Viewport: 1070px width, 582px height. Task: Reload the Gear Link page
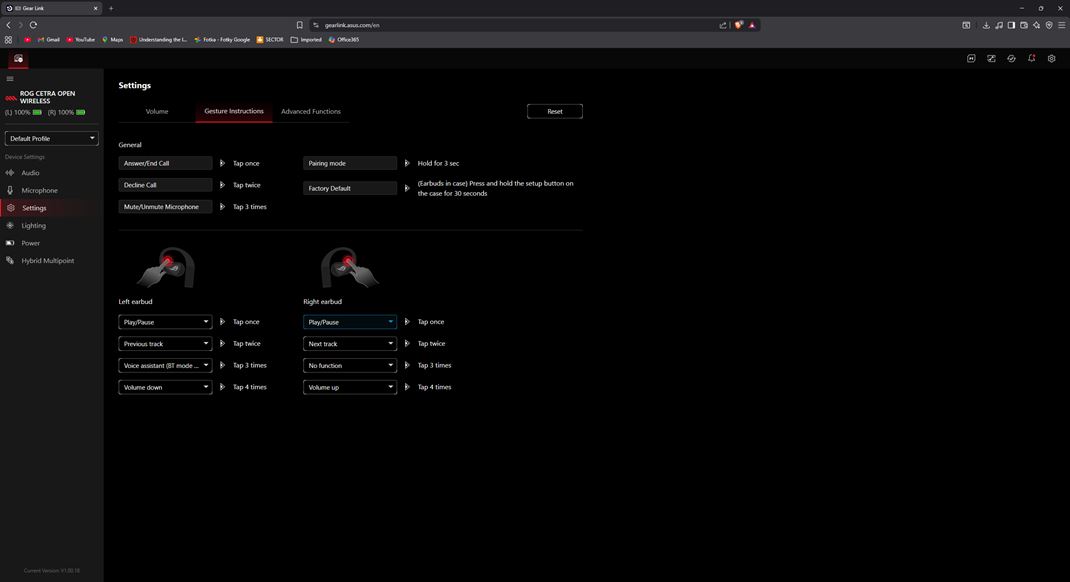pos(33,25)
